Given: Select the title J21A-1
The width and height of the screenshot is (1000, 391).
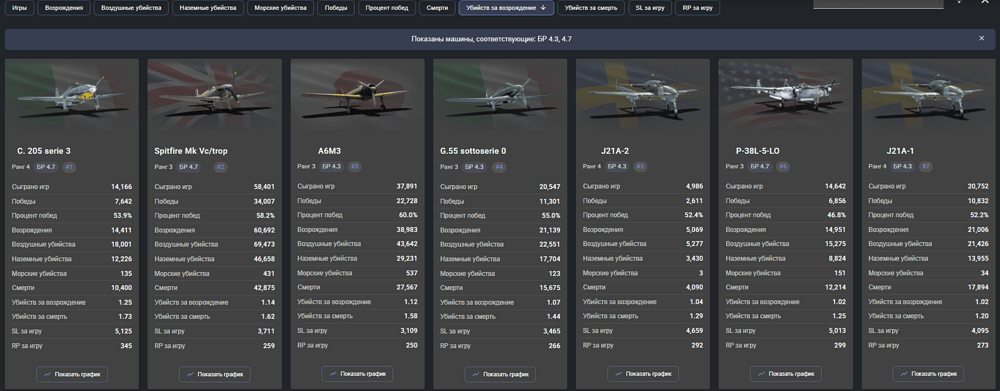Looking at the screenshot, I should (900, 151).
